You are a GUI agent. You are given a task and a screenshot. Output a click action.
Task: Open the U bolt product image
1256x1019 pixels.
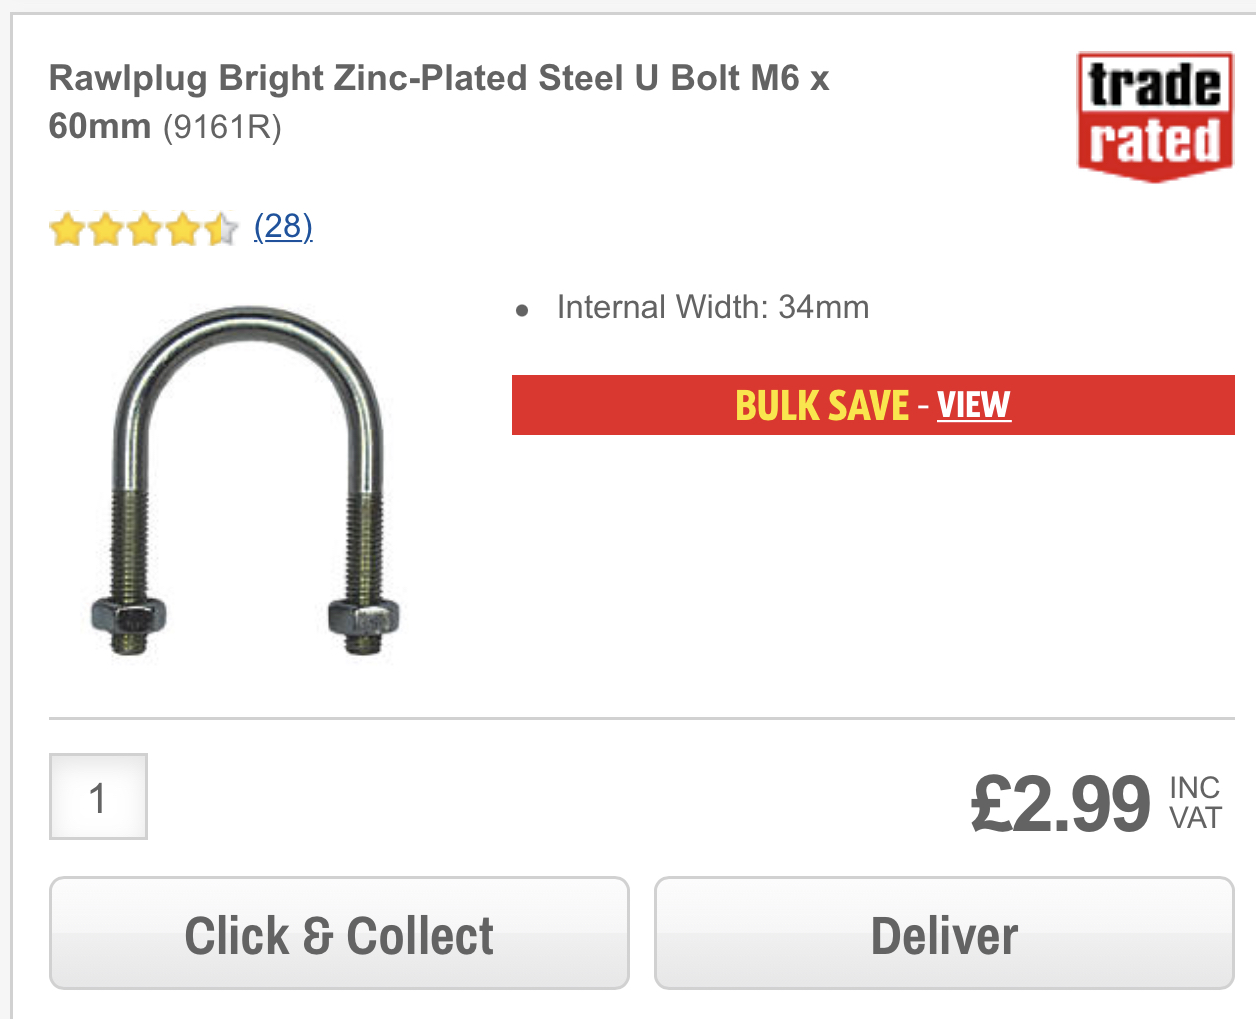coord(245,480)
